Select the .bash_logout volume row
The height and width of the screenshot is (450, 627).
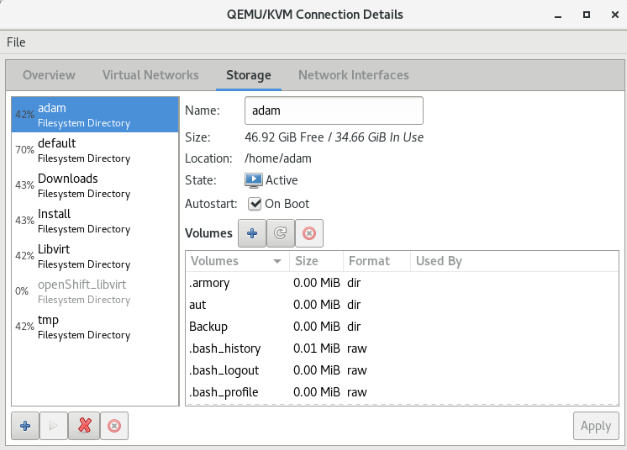point(402,370)
